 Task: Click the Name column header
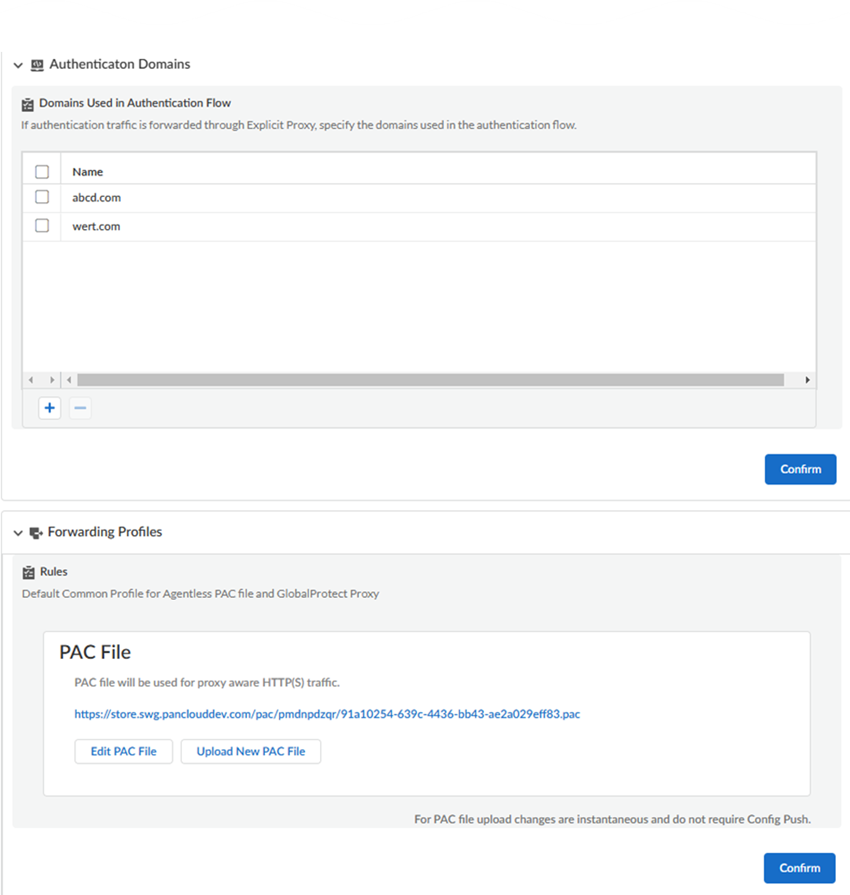pyautogui.click(x=88, y=172)
